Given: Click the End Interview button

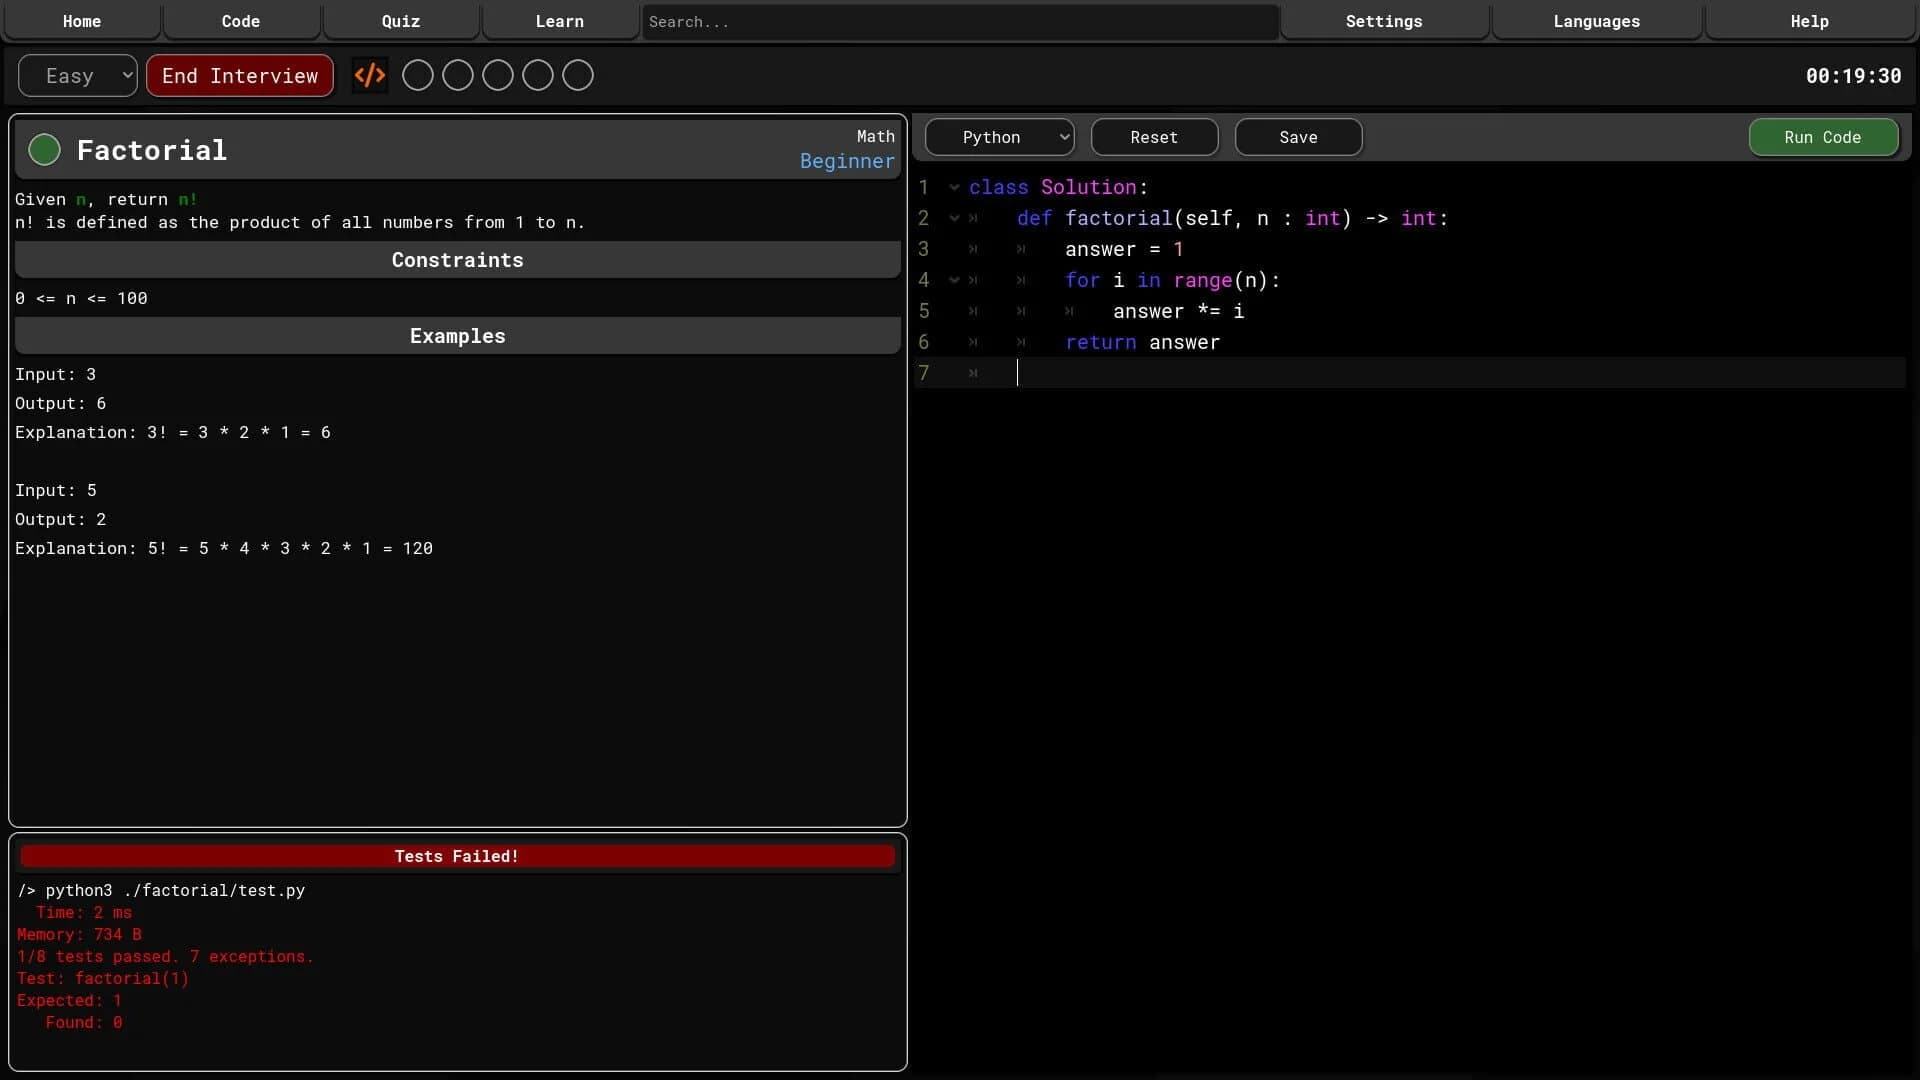Looking at the screenshot, I should tap(239, 75).
